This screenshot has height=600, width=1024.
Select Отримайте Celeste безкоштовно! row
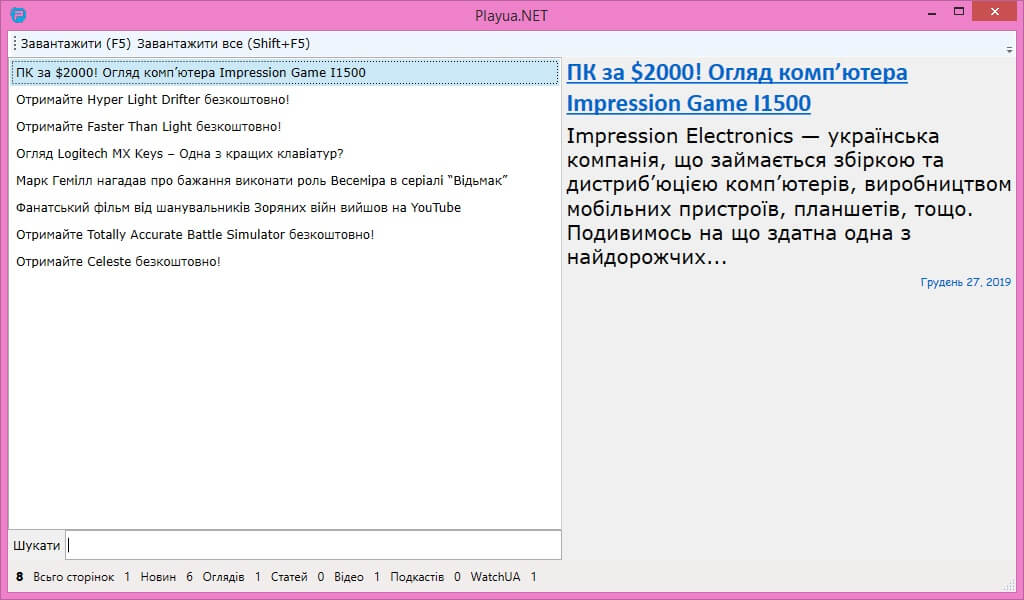[285, 262]
